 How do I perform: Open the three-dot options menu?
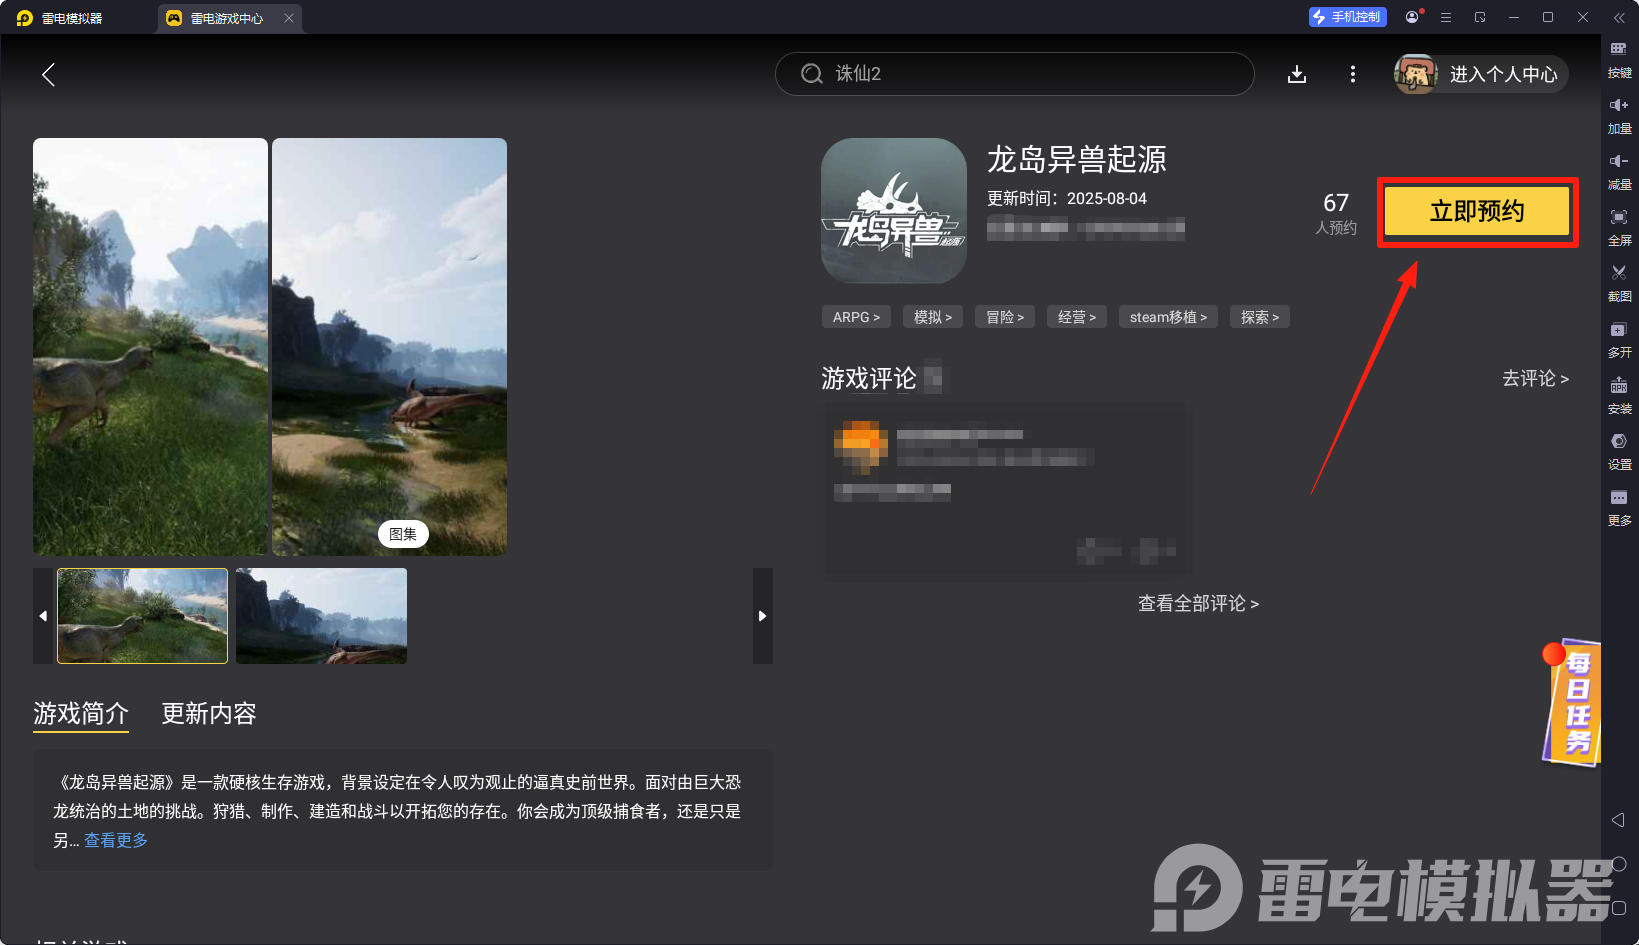(1353, 74)
